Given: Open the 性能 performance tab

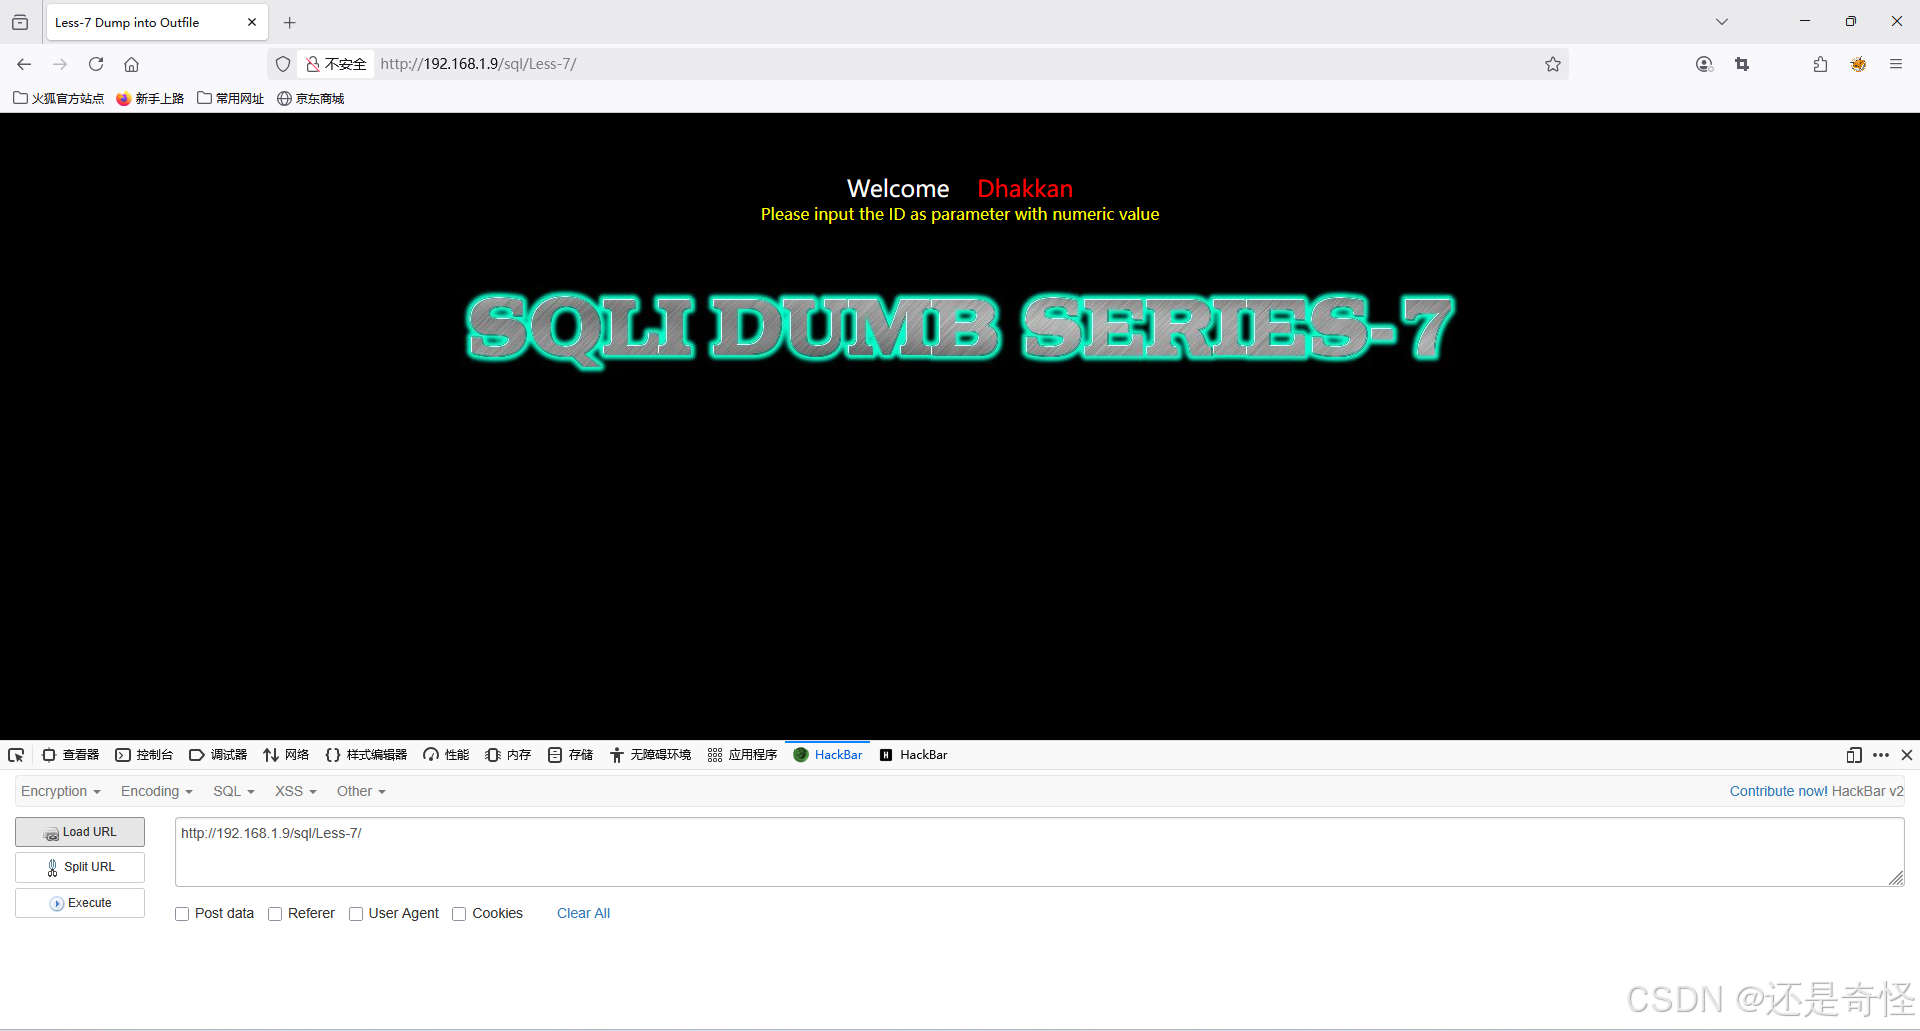Looking at the screenshot, I should [x=446, y=755].
